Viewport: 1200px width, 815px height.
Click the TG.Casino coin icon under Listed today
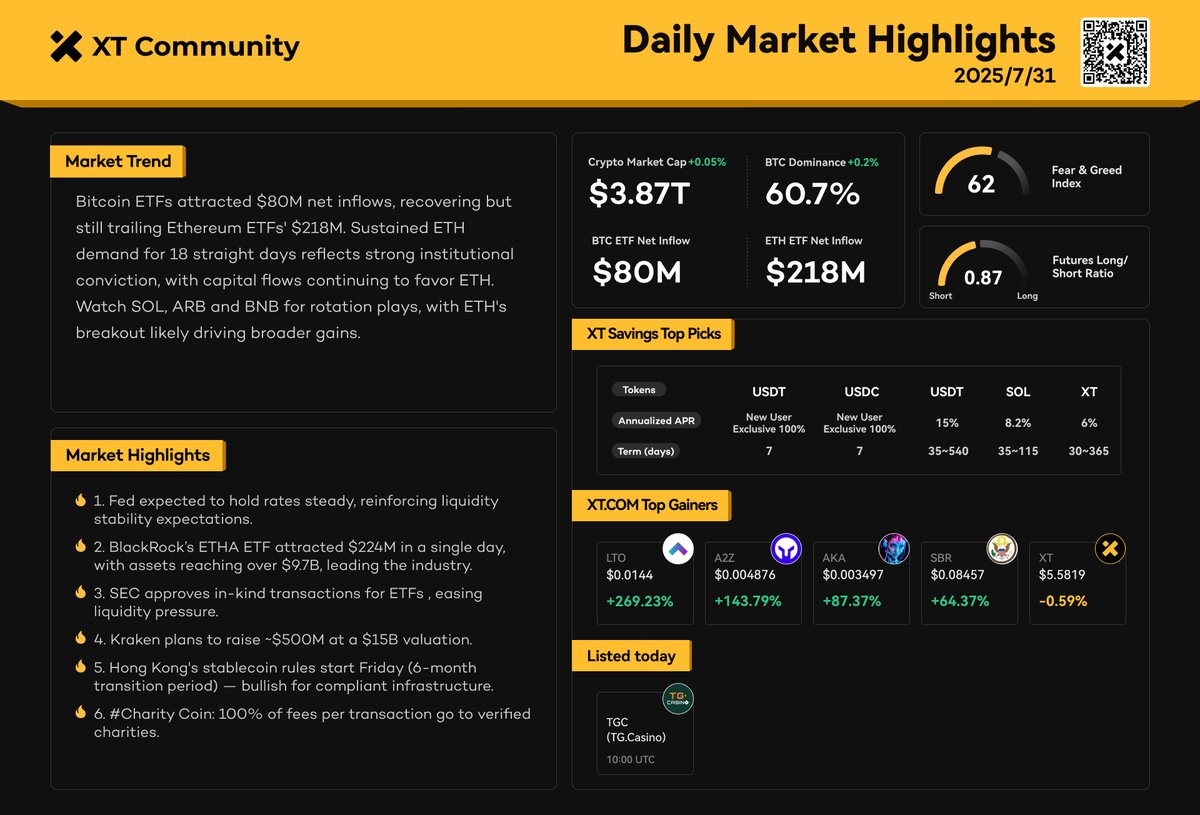click(x=678, y=700)
